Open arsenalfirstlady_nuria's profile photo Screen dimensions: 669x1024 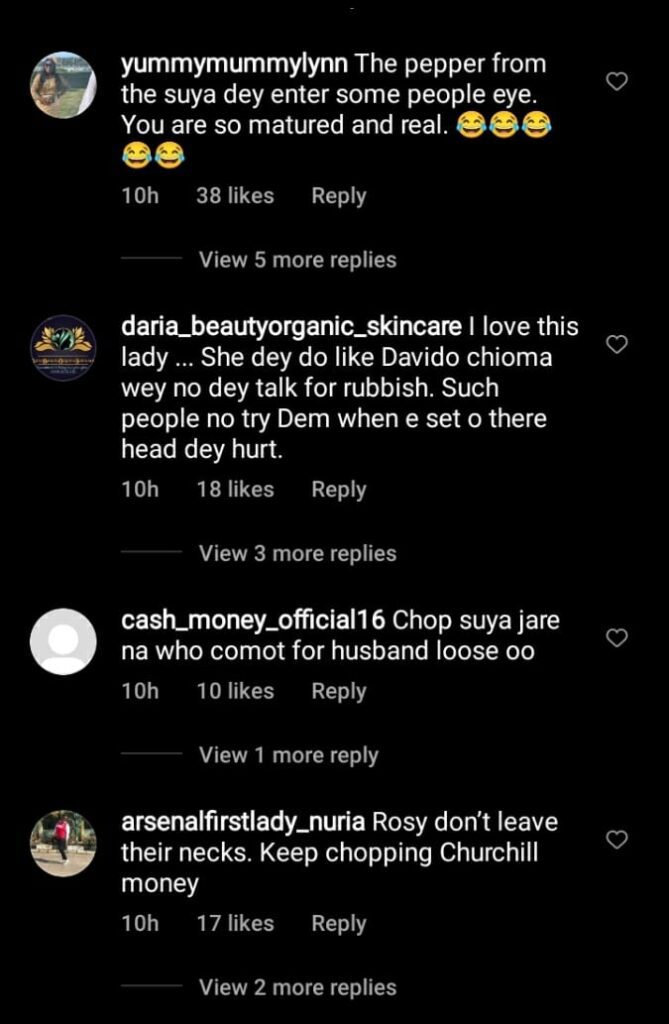tap(64, 843)
